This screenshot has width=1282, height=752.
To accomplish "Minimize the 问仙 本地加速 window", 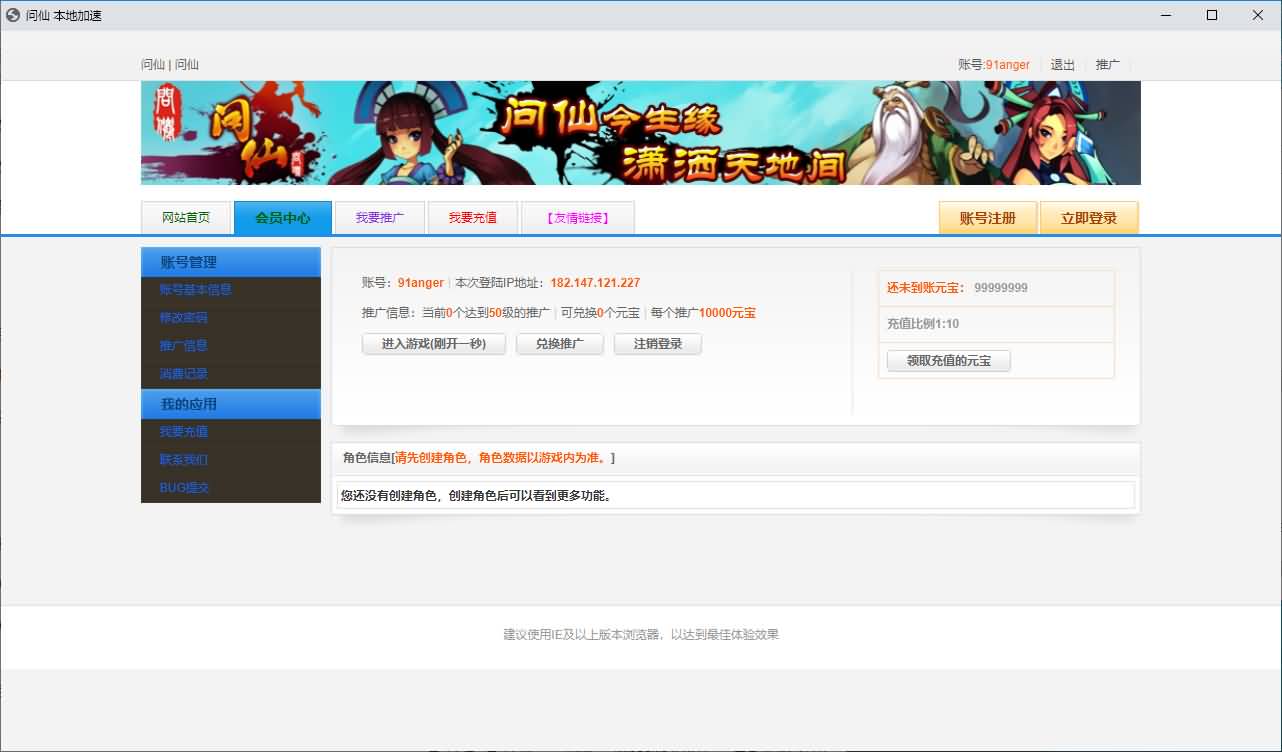I will pos(1166,15).
